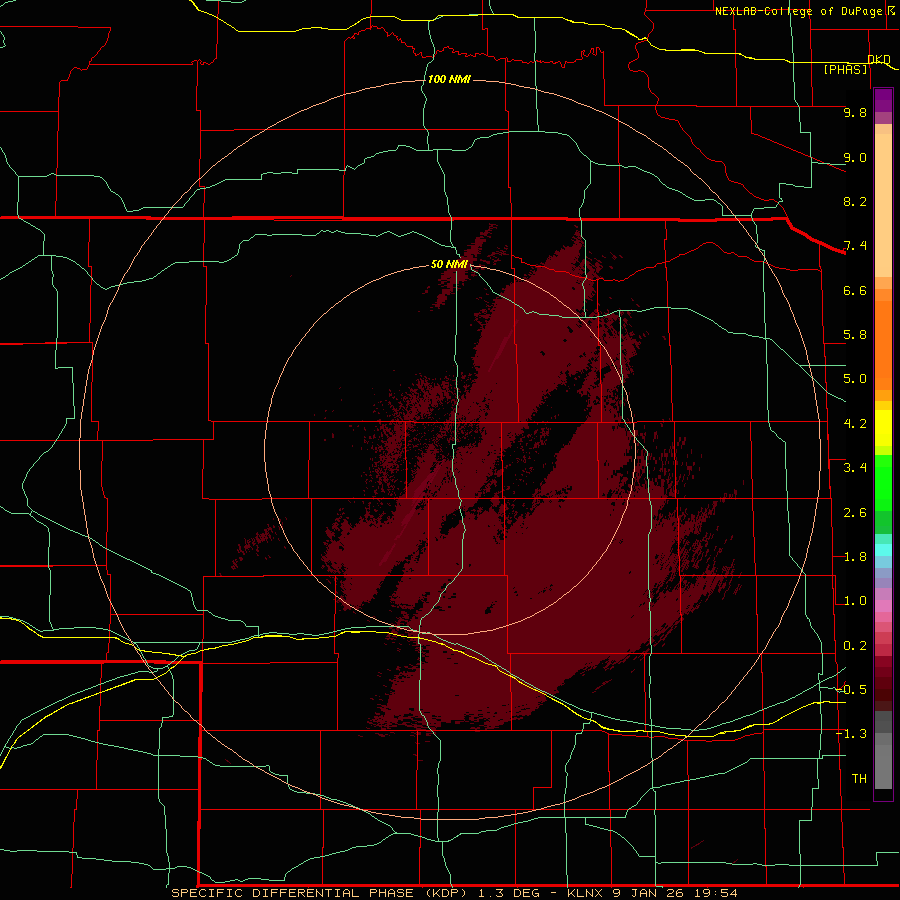Click the 4.2 scale value
Screen dimensions: 900x900
855,424
